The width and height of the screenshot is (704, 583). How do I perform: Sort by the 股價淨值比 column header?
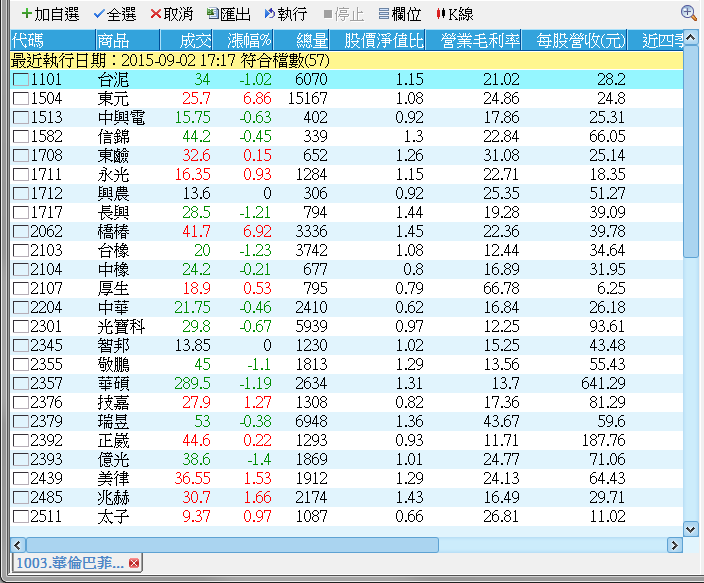coord(378,40)
